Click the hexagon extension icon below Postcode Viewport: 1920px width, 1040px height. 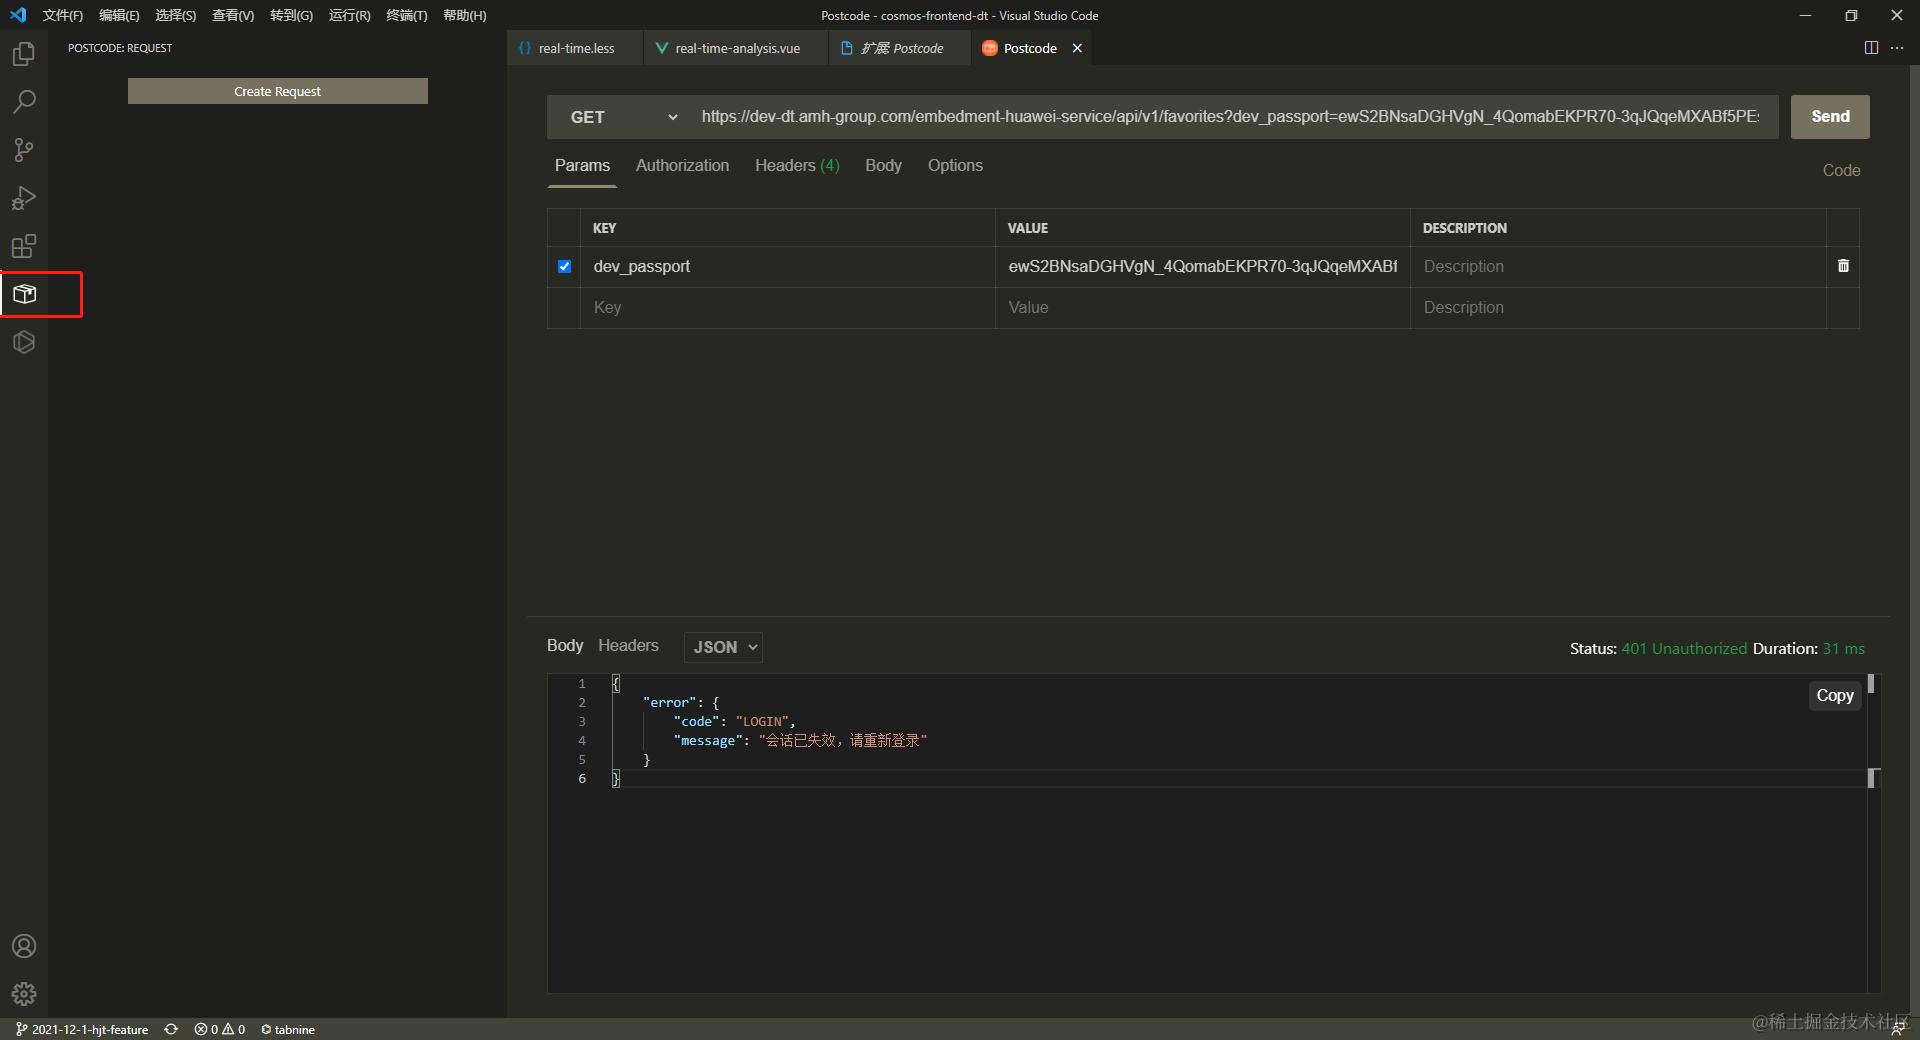pos(24,342)
